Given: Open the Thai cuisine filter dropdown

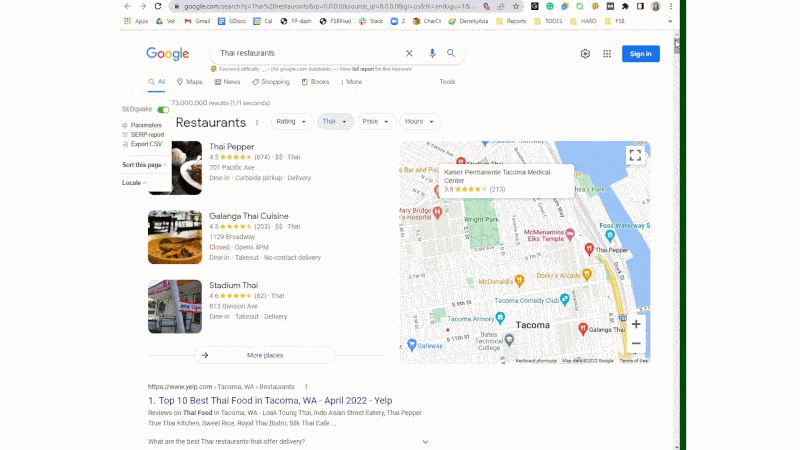Looking at the screenshot, I should point(335,121).
